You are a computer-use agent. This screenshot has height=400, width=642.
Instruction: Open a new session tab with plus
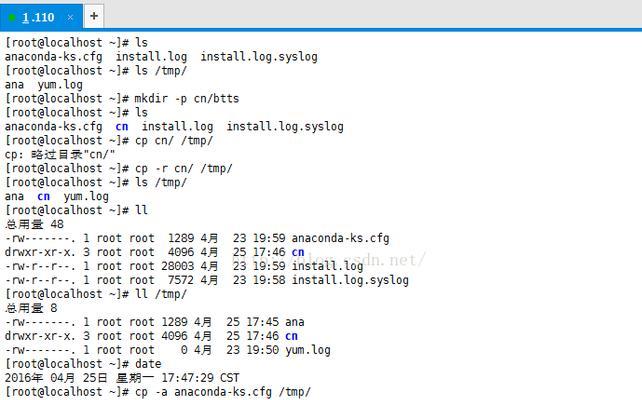94,16
